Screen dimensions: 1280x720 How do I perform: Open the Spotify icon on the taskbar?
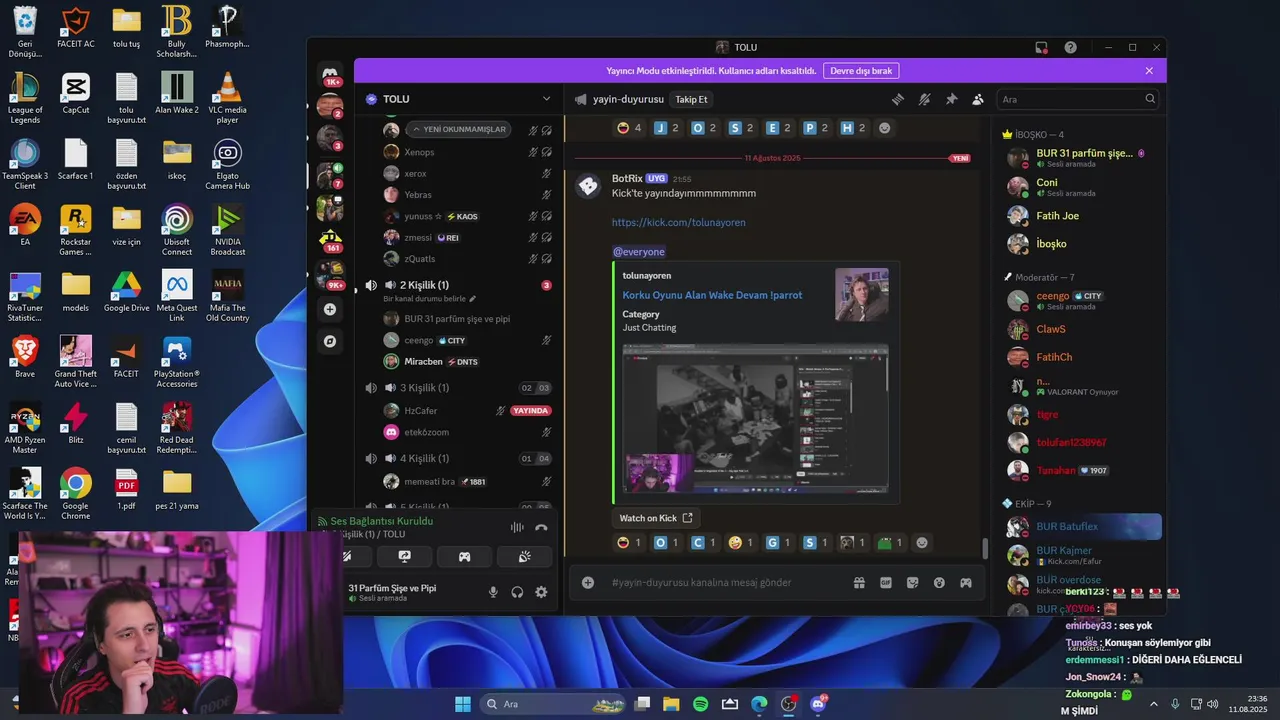(x=701, y=704)
